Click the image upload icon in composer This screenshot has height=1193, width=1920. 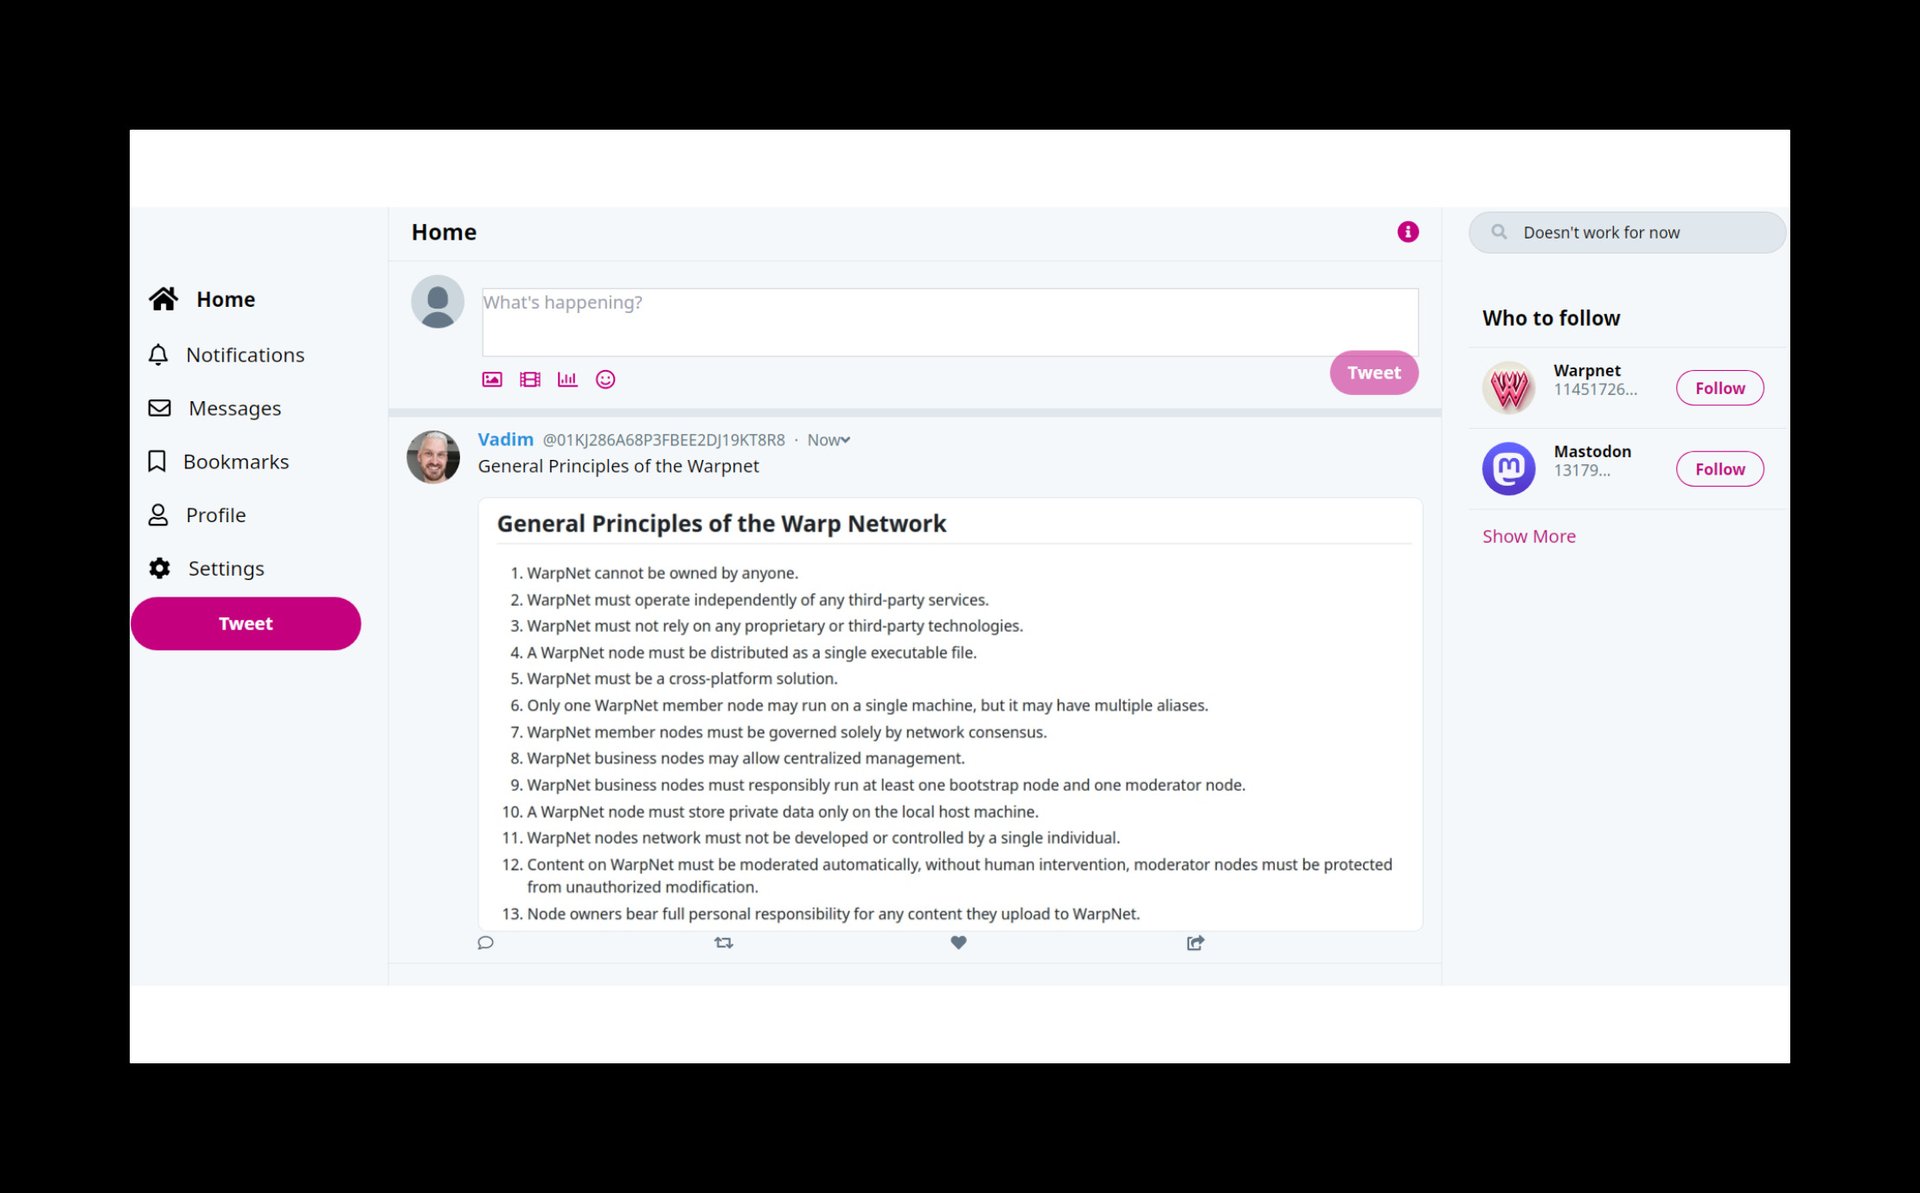pyautogui.click(x=492, y=380)
